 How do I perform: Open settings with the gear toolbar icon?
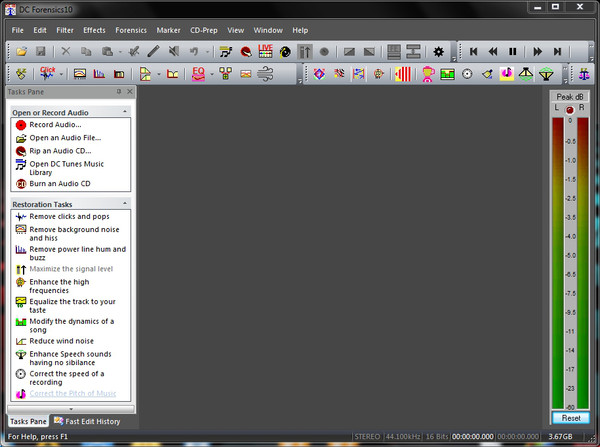(x=438, y=51)
